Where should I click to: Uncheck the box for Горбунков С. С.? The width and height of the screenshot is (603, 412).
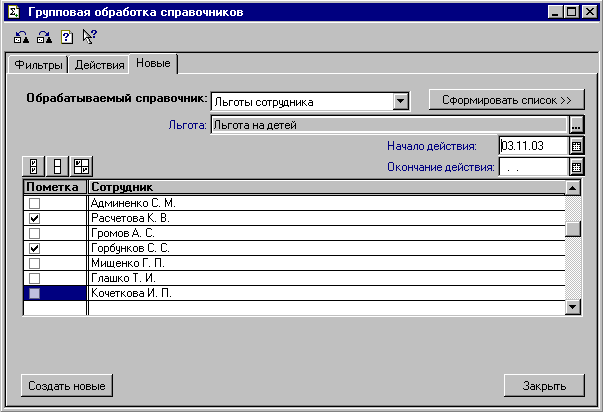click(34, 248)
